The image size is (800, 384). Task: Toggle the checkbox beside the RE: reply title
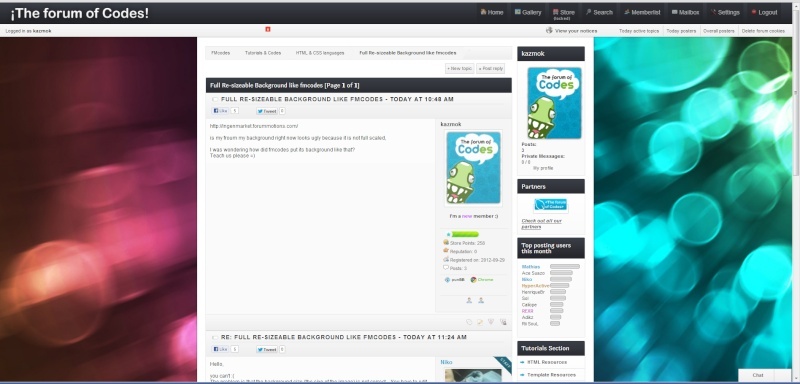click(215, 338)
